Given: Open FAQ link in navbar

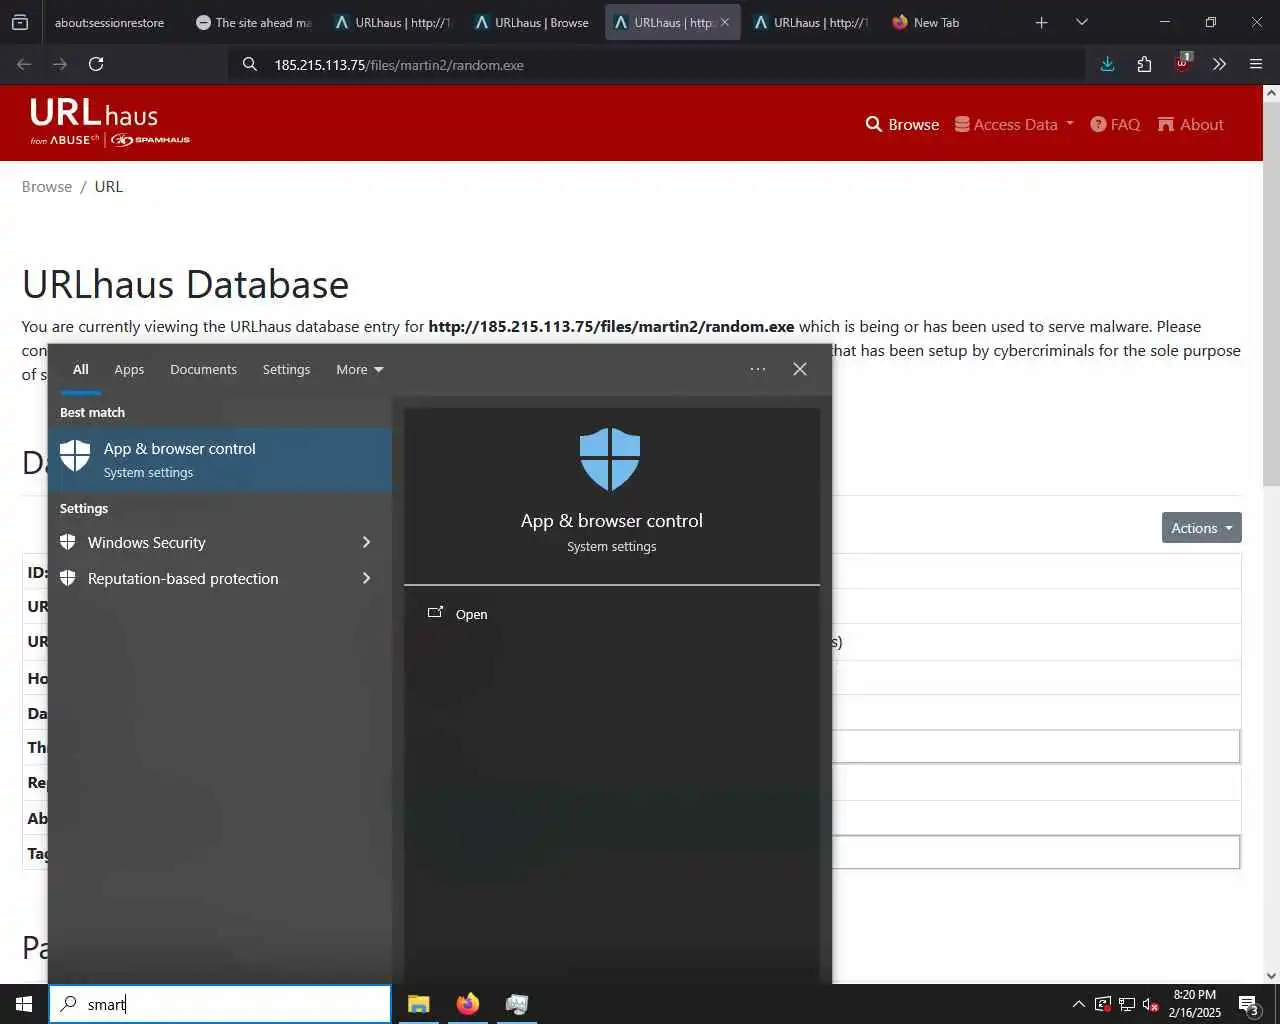Looking at the screenshot, I should [1115, 124].
